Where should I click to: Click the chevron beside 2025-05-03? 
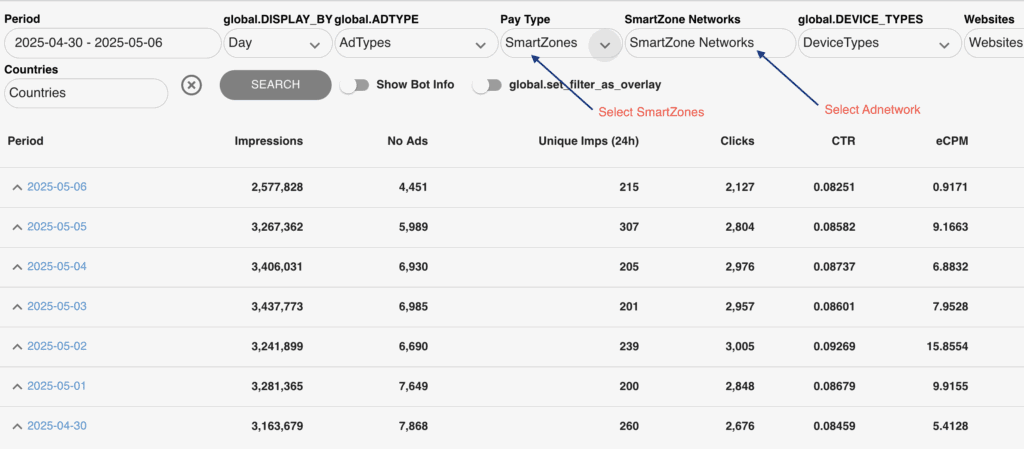tap(17, 306)
